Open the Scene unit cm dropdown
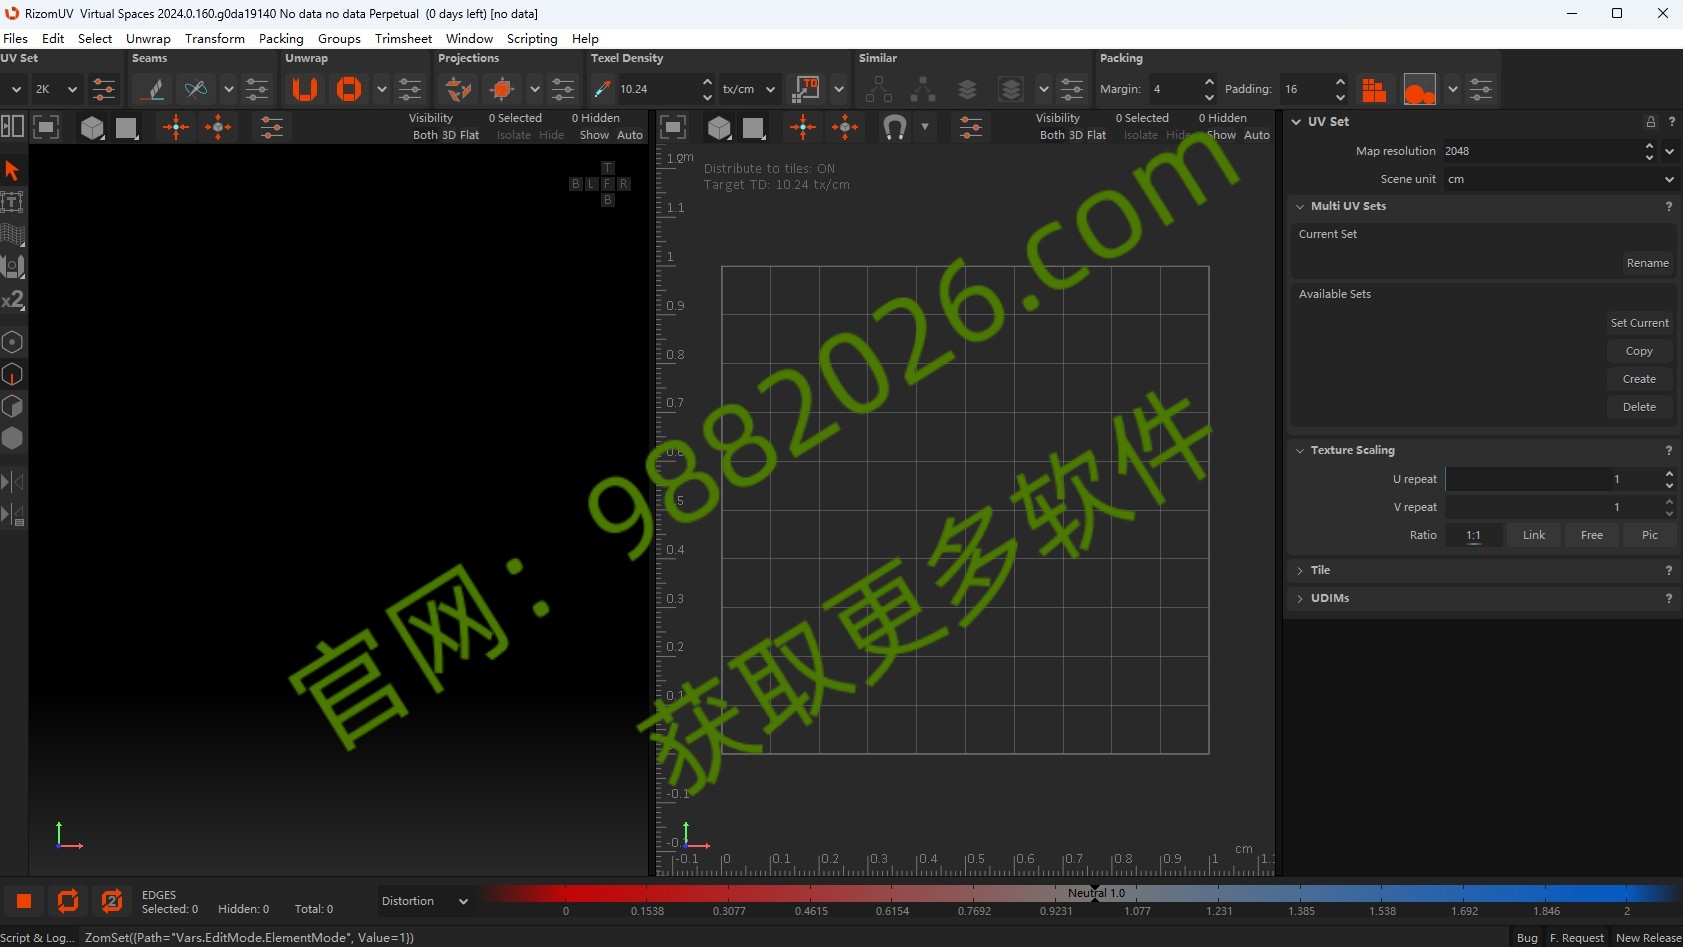1683x947 pixels. (1559, 179)
